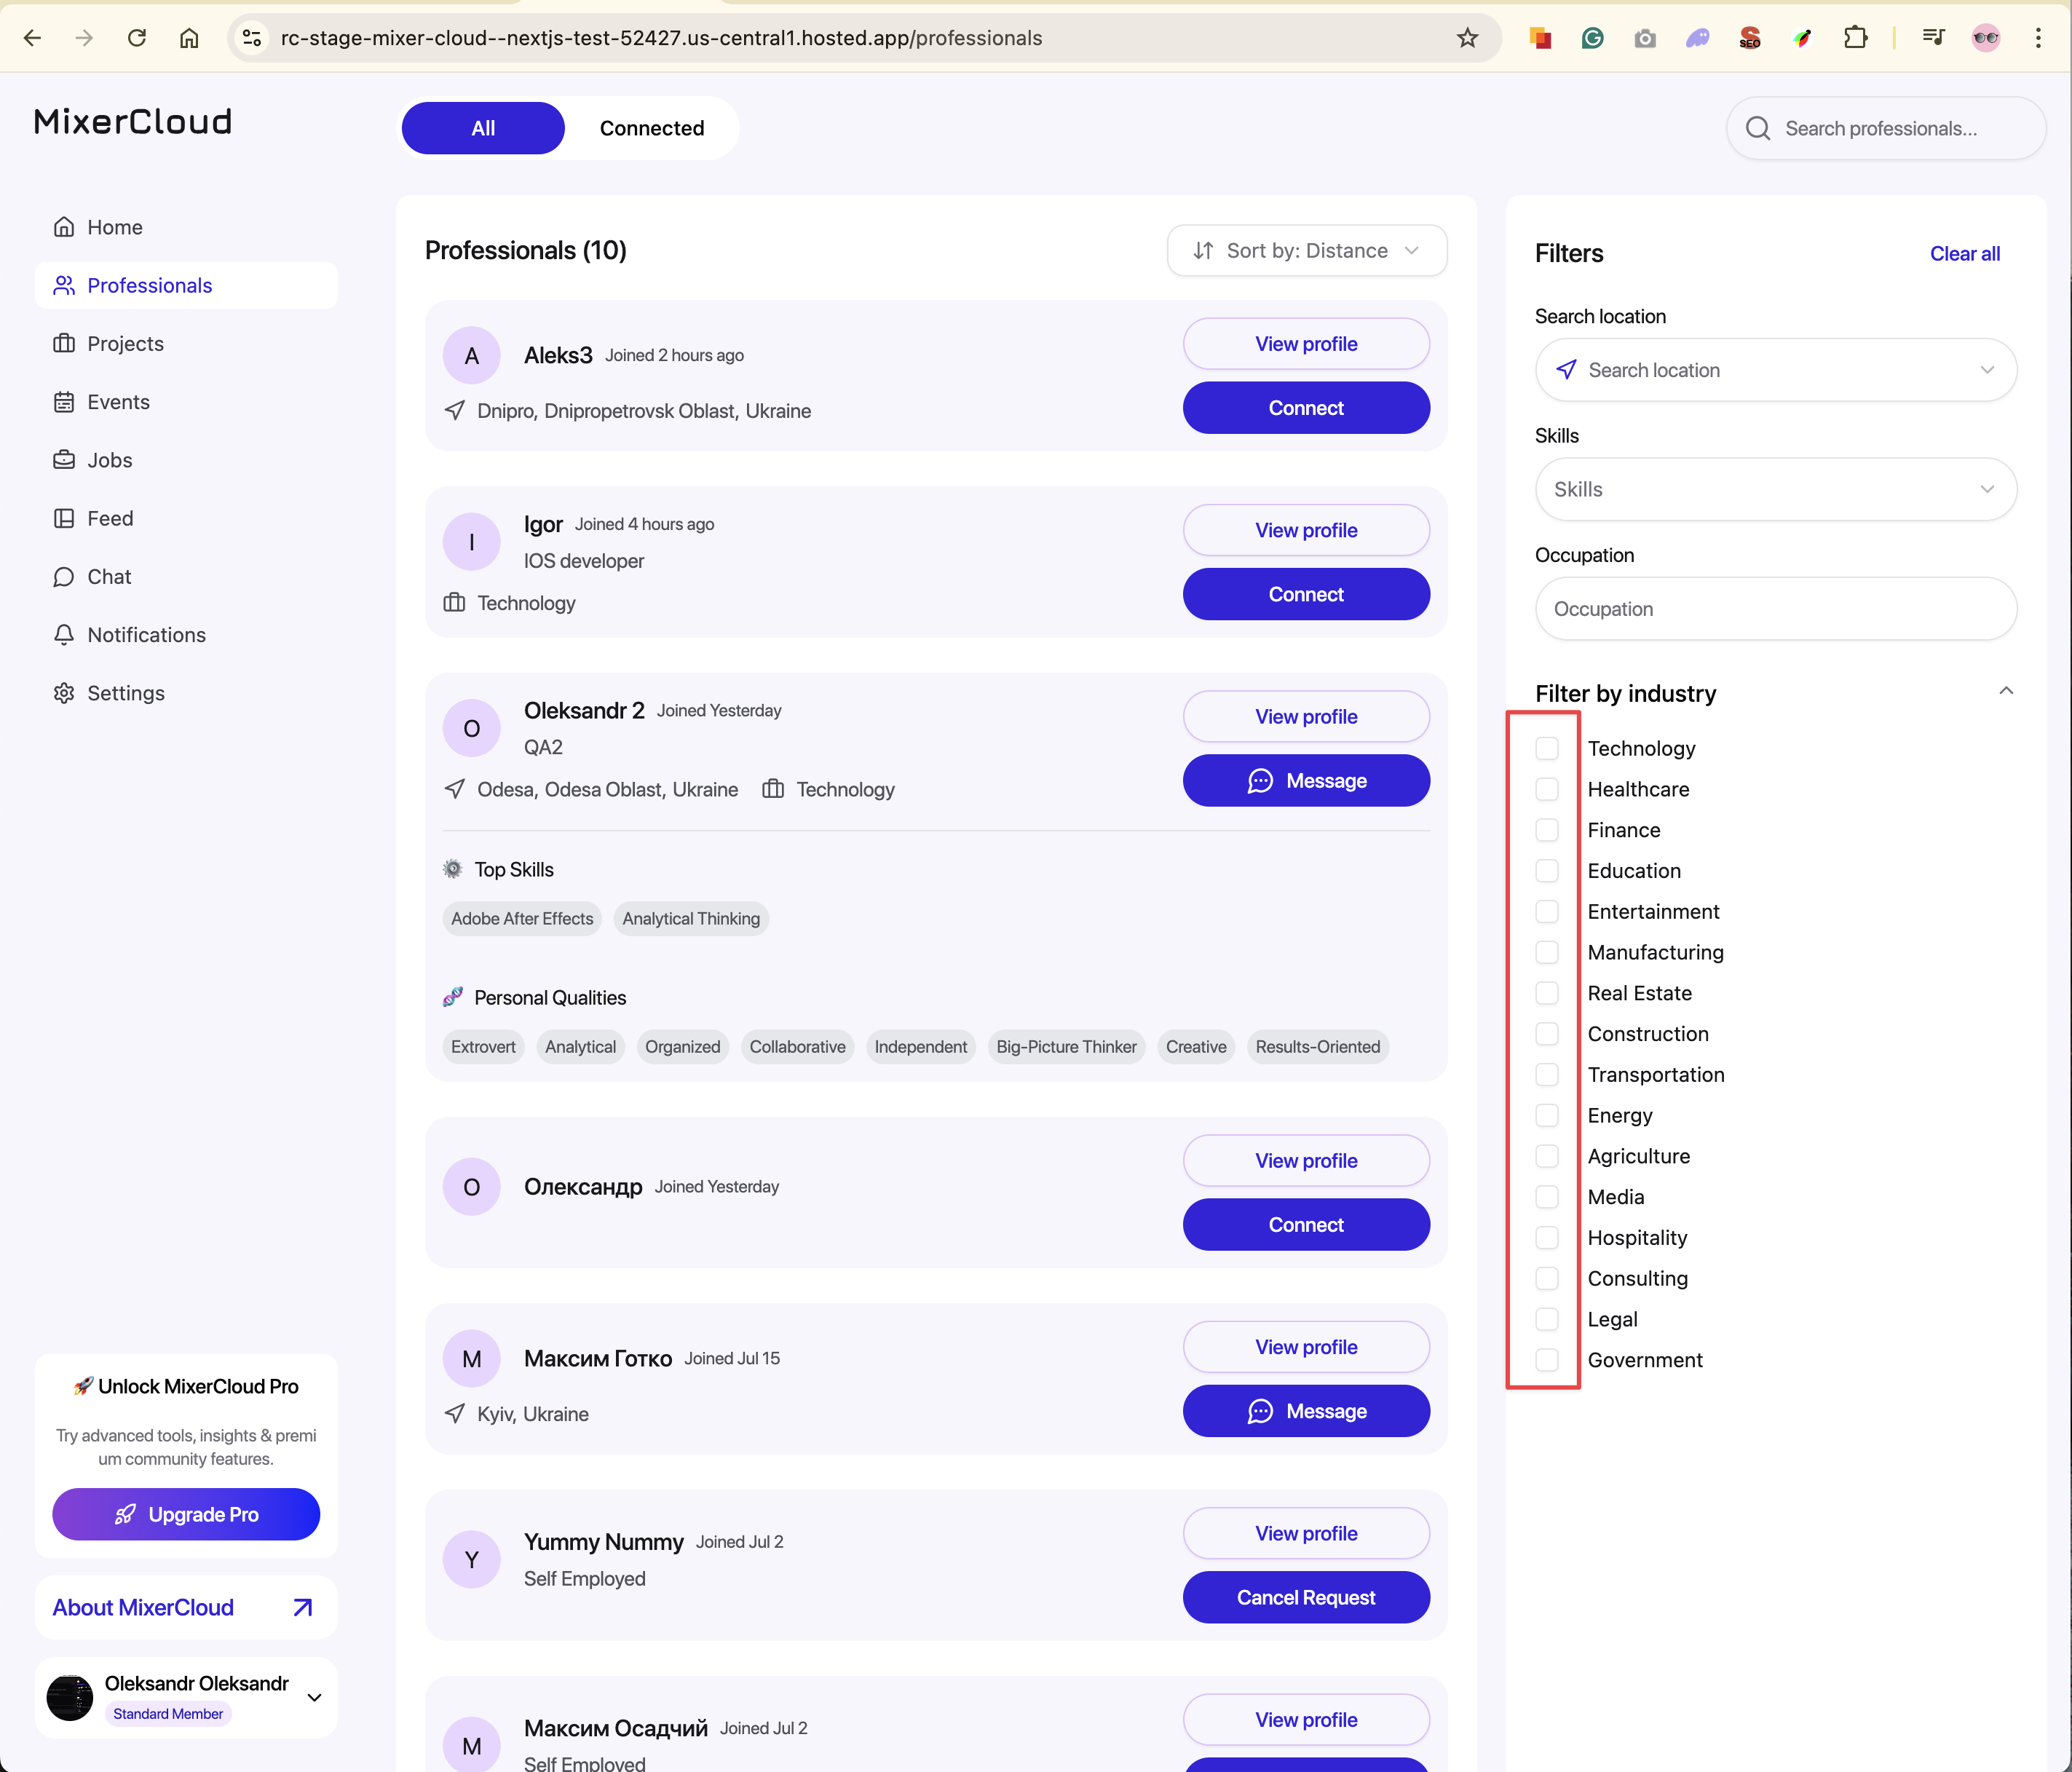The height and width of the screenshot is (1772, 2072).
Task: Switch to the Connected tab
Action: pyautogui.click(x=651, y=128)
